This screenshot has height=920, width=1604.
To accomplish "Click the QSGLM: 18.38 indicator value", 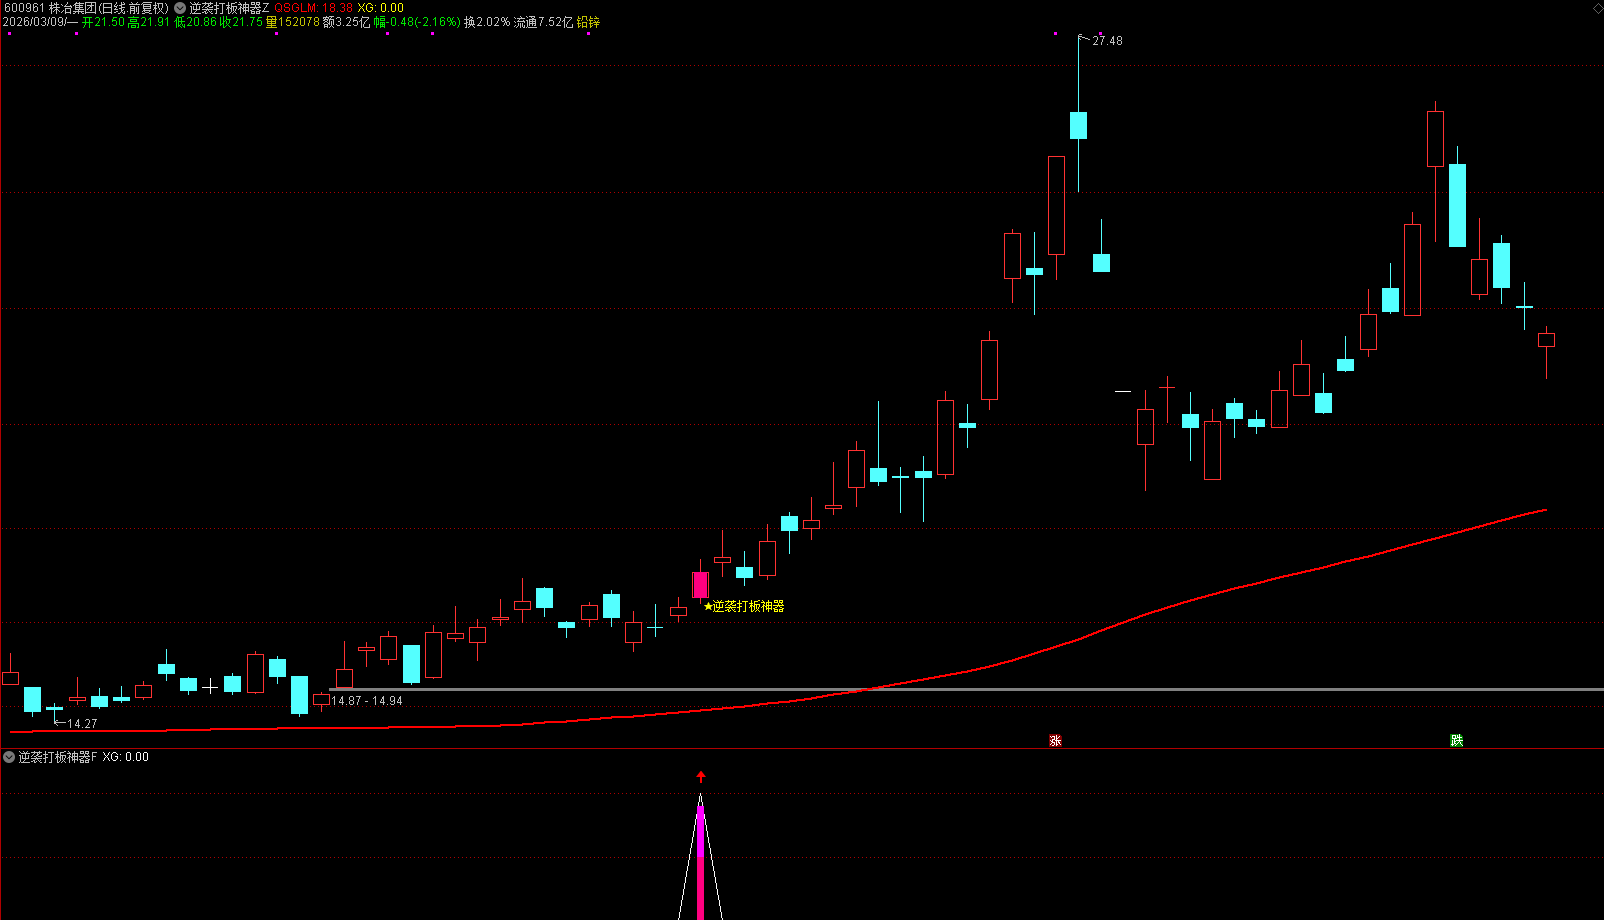I will click(x=313, y=8).
